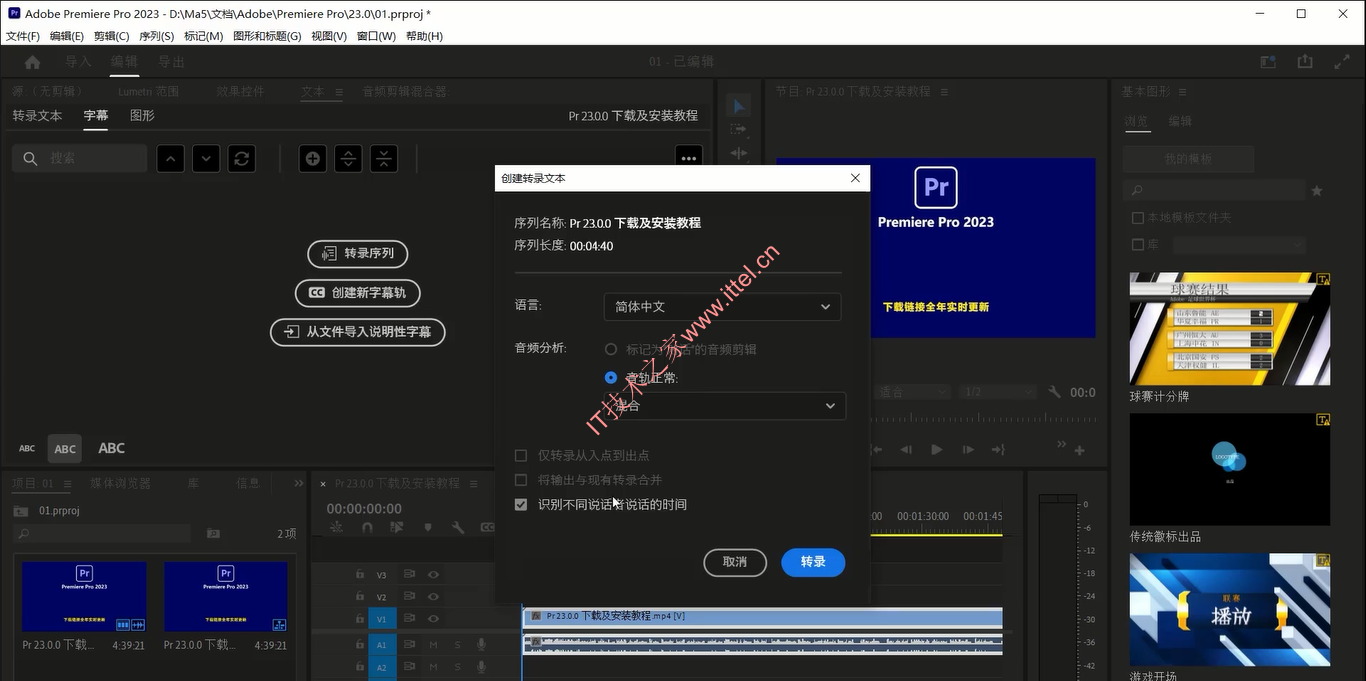Click the full screen video icon
This screenshot has width=1366, height=681.
[x=1342, y=62]
